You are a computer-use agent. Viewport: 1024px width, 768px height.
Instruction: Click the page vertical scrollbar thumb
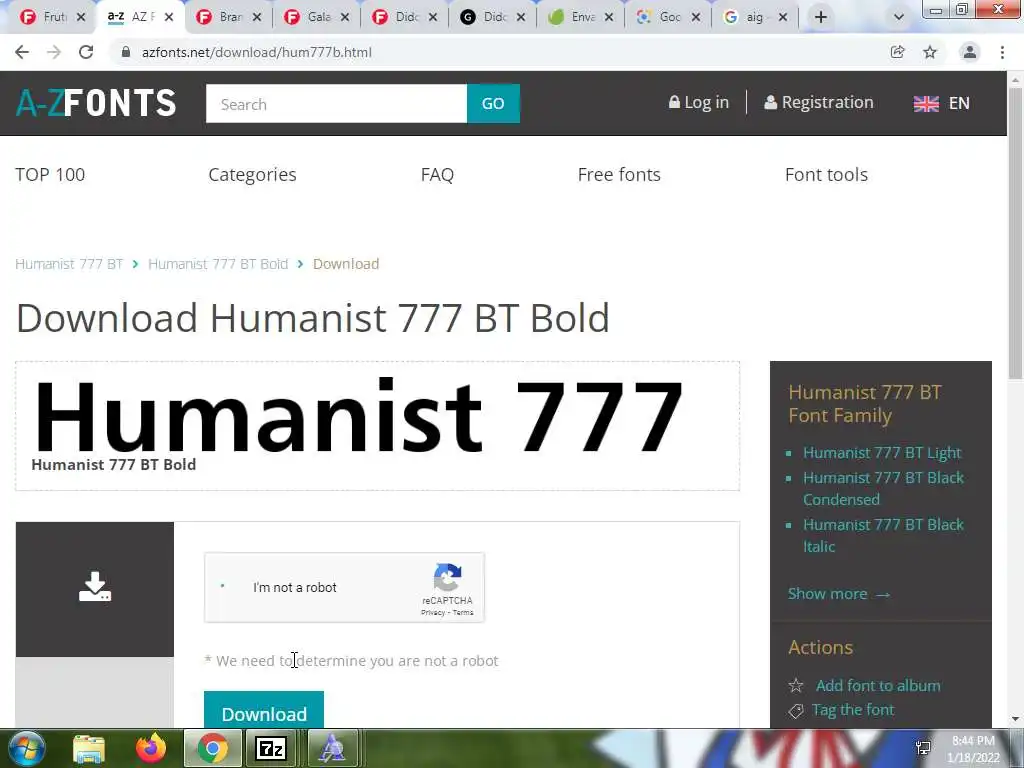[1015, 232]
